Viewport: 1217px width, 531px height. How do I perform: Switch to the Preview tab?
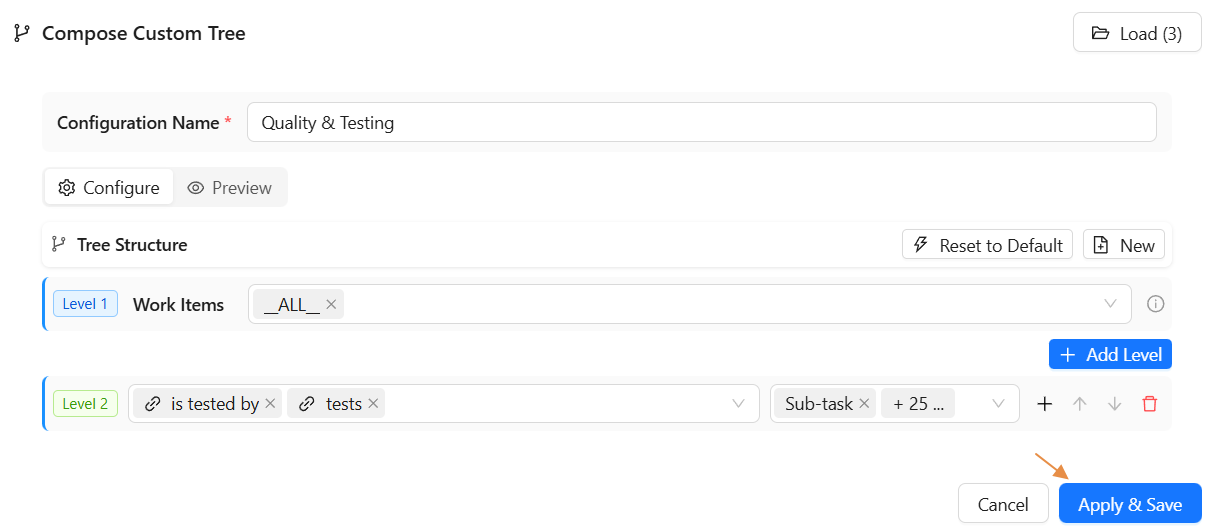point(230,188)
